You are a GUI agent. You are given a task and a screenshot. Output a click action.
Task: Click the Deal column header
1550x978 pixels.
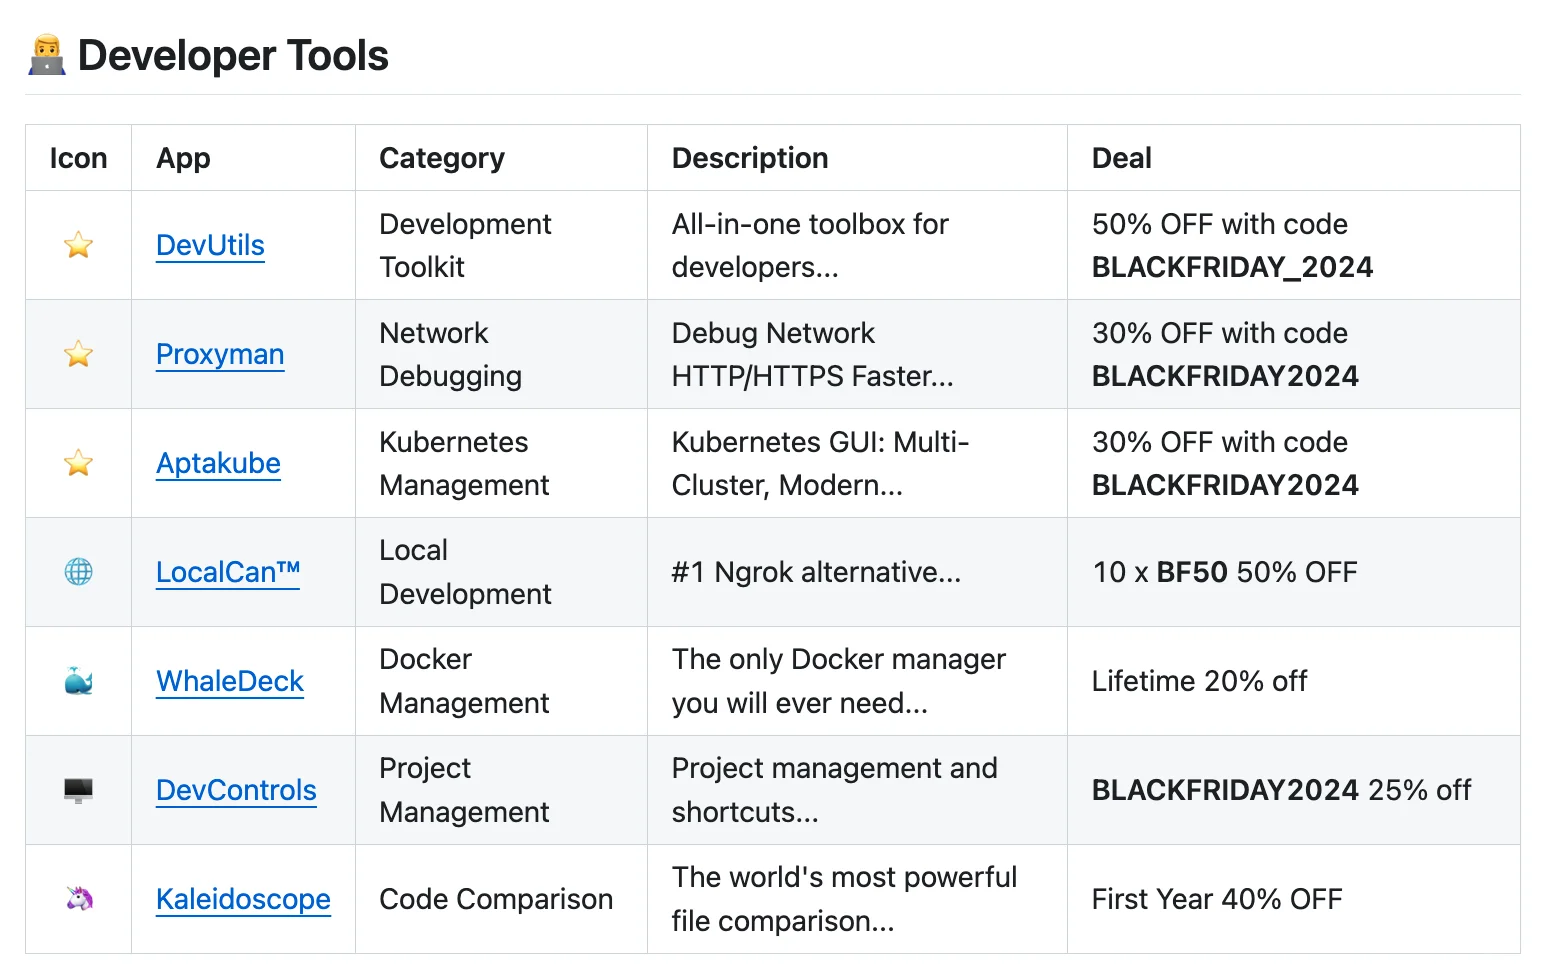1121,158
